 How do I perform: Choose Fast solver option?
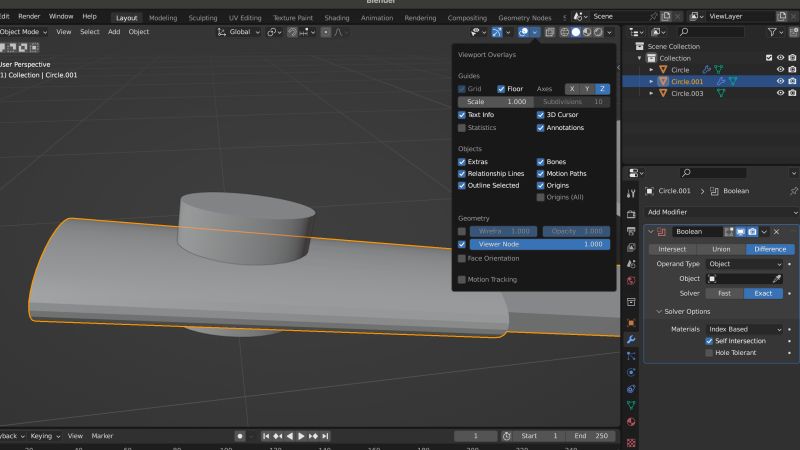(724, 293)
